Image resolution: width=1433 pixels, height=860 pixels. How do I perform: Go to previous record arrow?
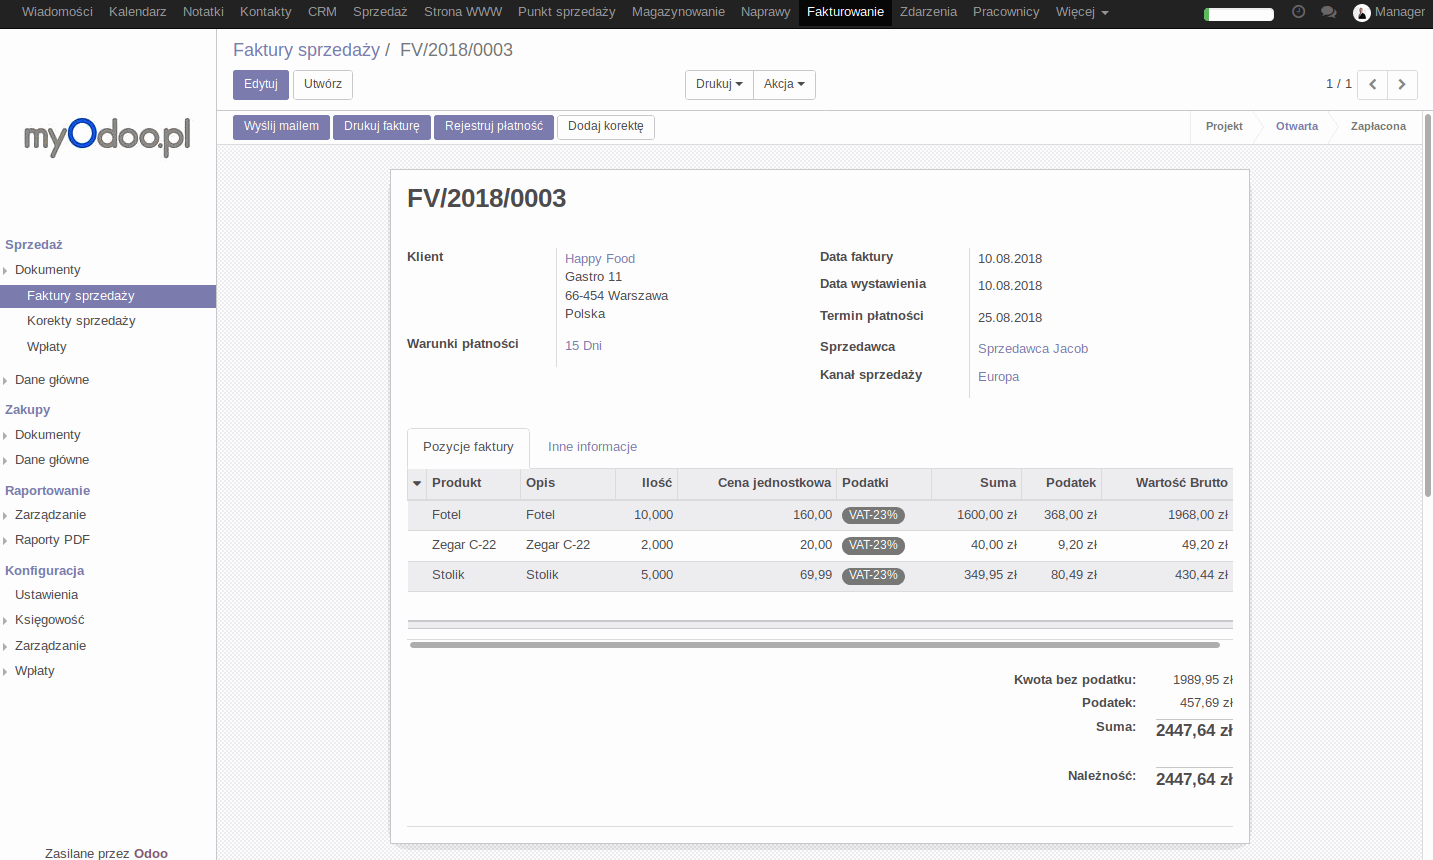coord(1373,84)
